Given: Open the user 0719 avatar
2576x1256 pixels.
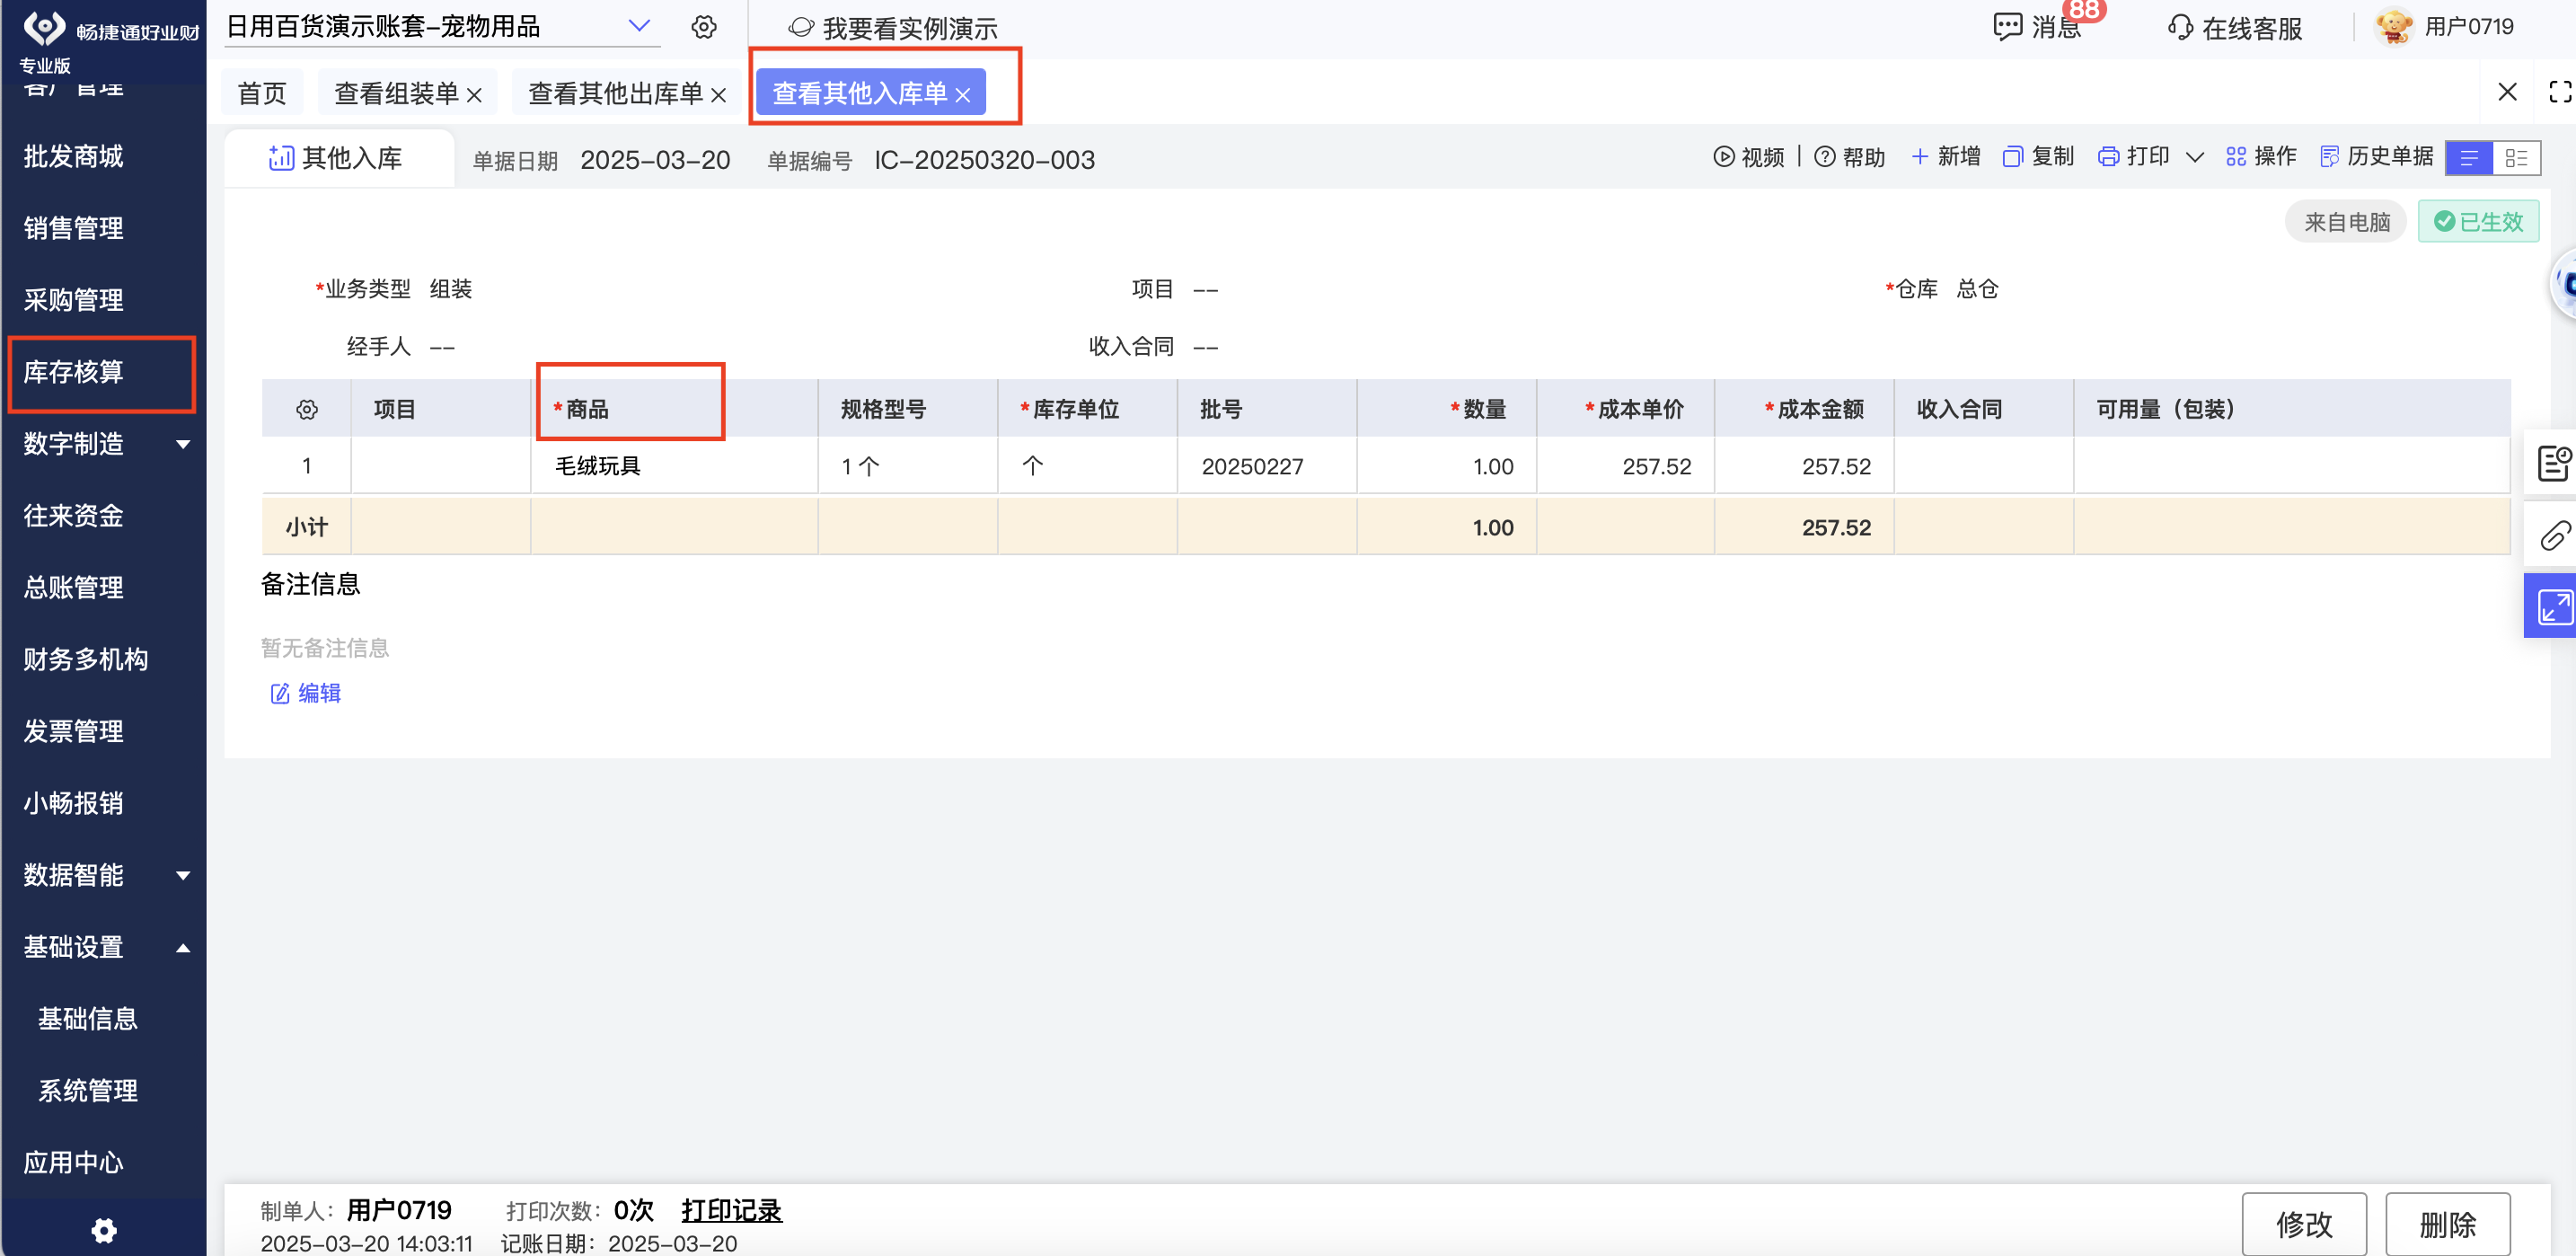Looking at the screenshot, I should point(2393,26).
